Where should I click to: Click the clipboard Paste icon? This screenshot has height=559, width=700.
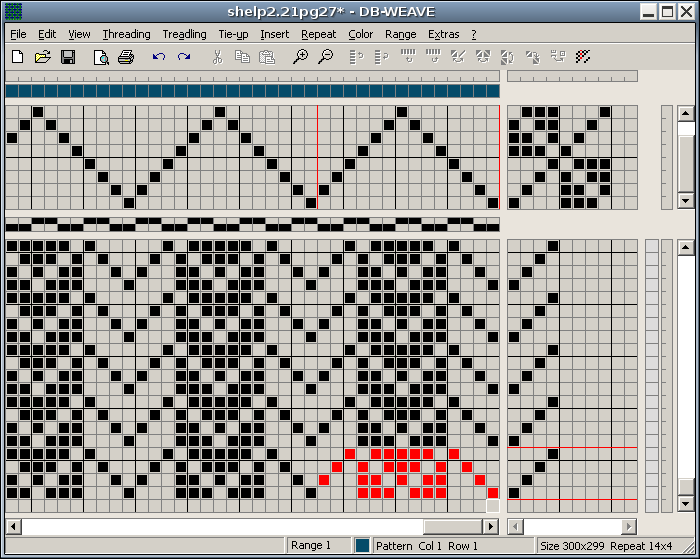[267, 57]
